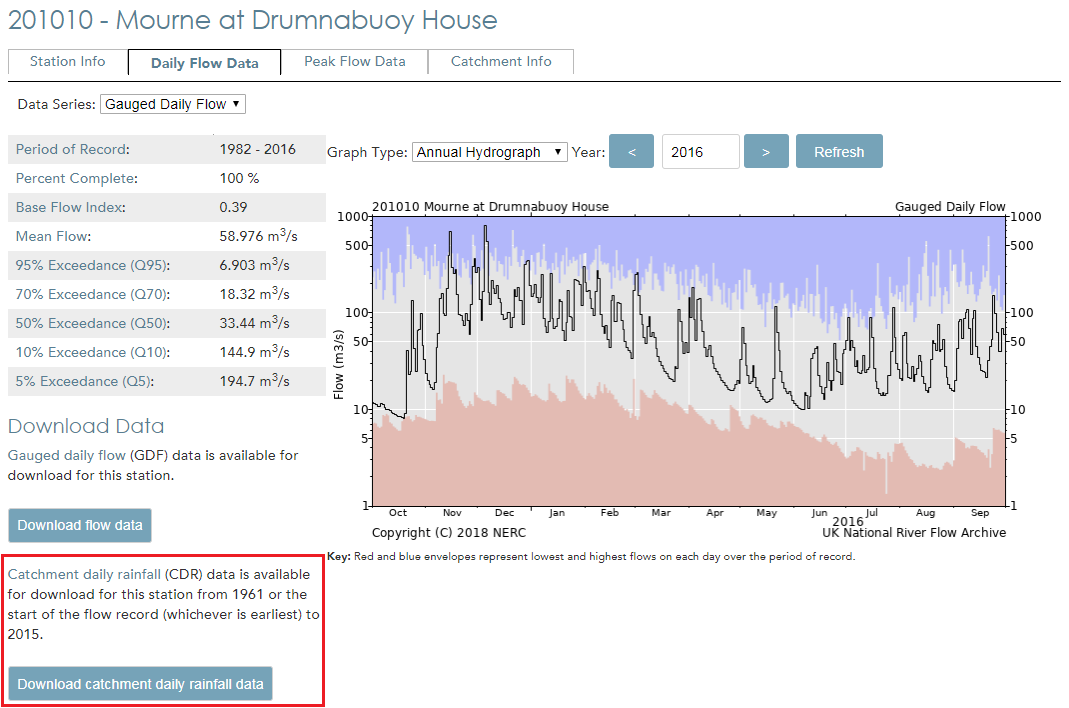Follow the Gauged daily flow link

67,455
